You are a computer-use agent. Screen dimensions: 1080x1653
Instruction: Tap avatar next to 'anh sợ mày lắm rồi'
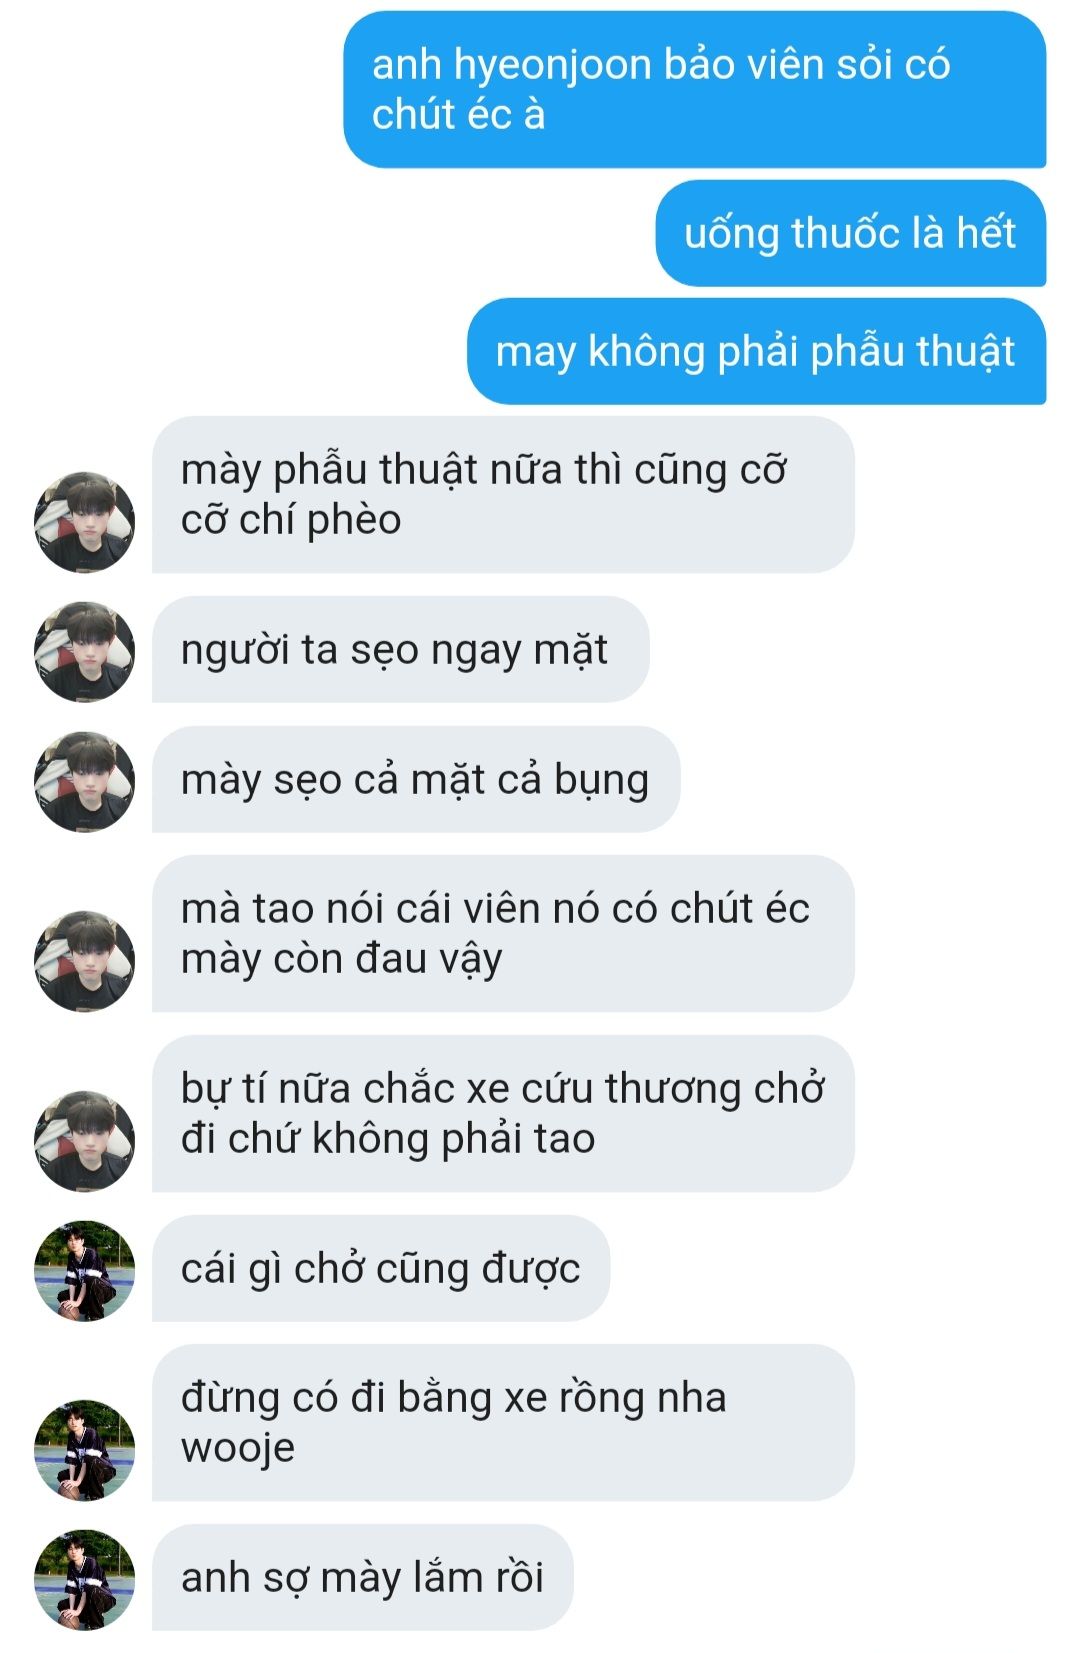click(84, 1579)
